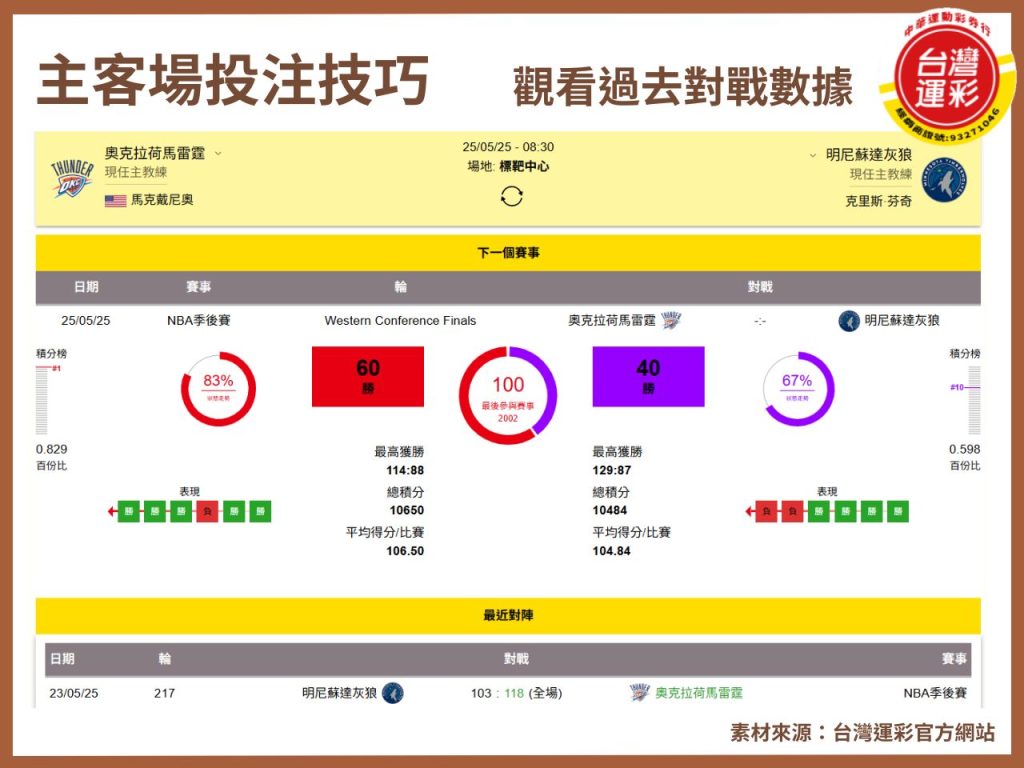Select the red 負 square in Thunder's 表現 row
This screenshot has height=768, width=1024.
pyautogui.click(x=207, y=511)
